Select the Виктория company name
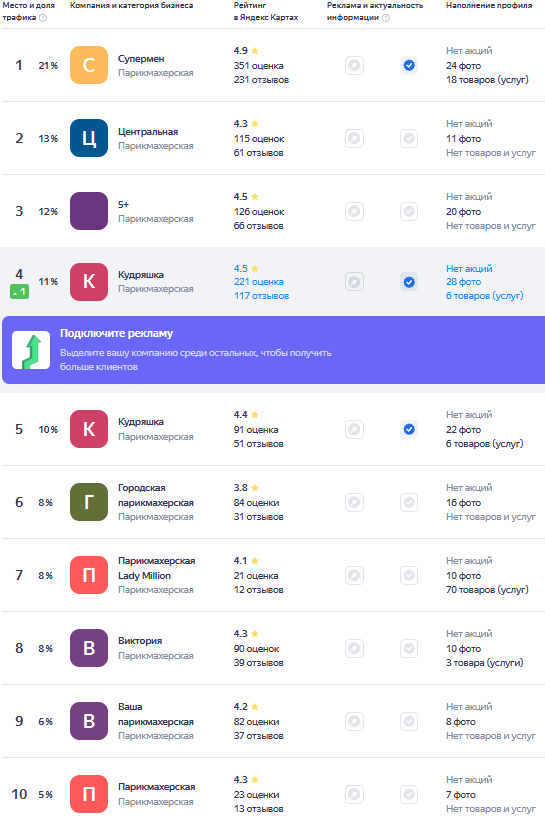 (140, 641)
